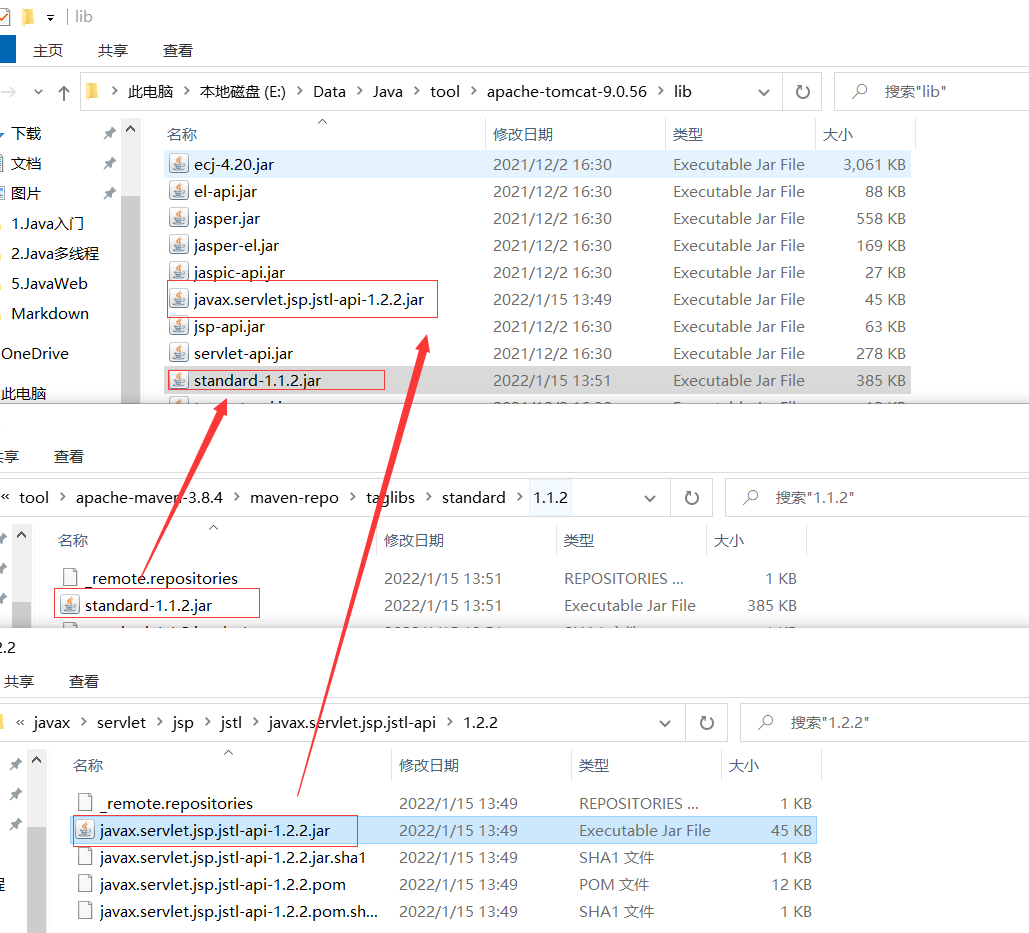
Task: Click navigation pane scroll-up arrow in lib window
Action: click(x=131, y=130)
